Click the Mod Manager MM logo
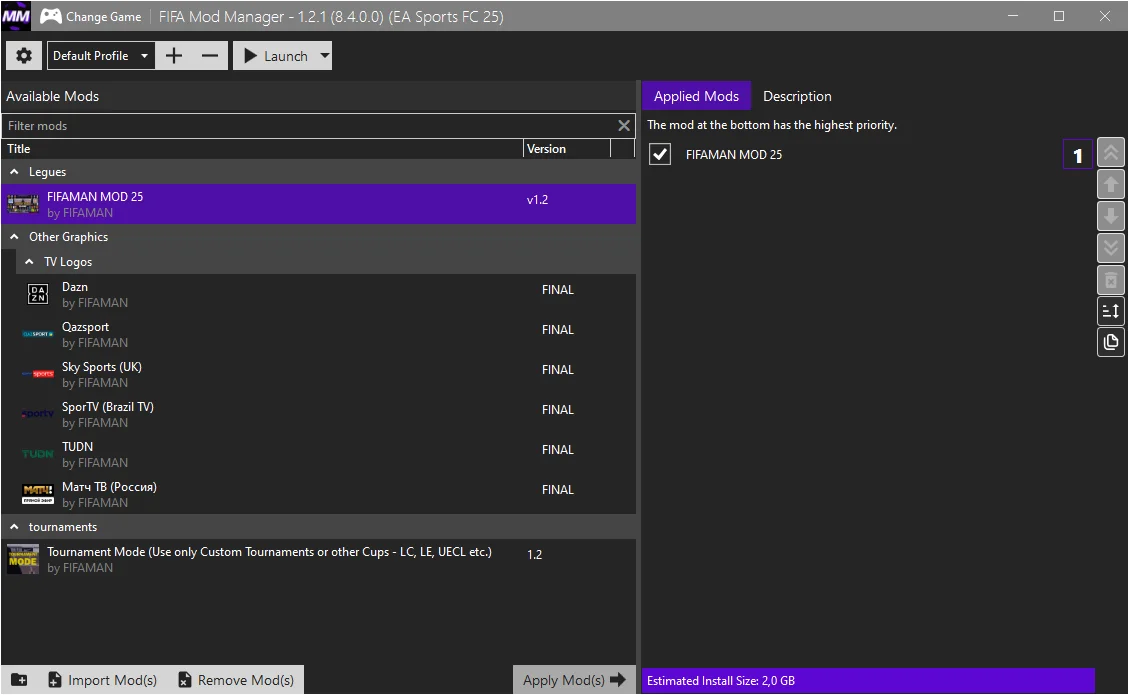 click(x=16, y=16)
